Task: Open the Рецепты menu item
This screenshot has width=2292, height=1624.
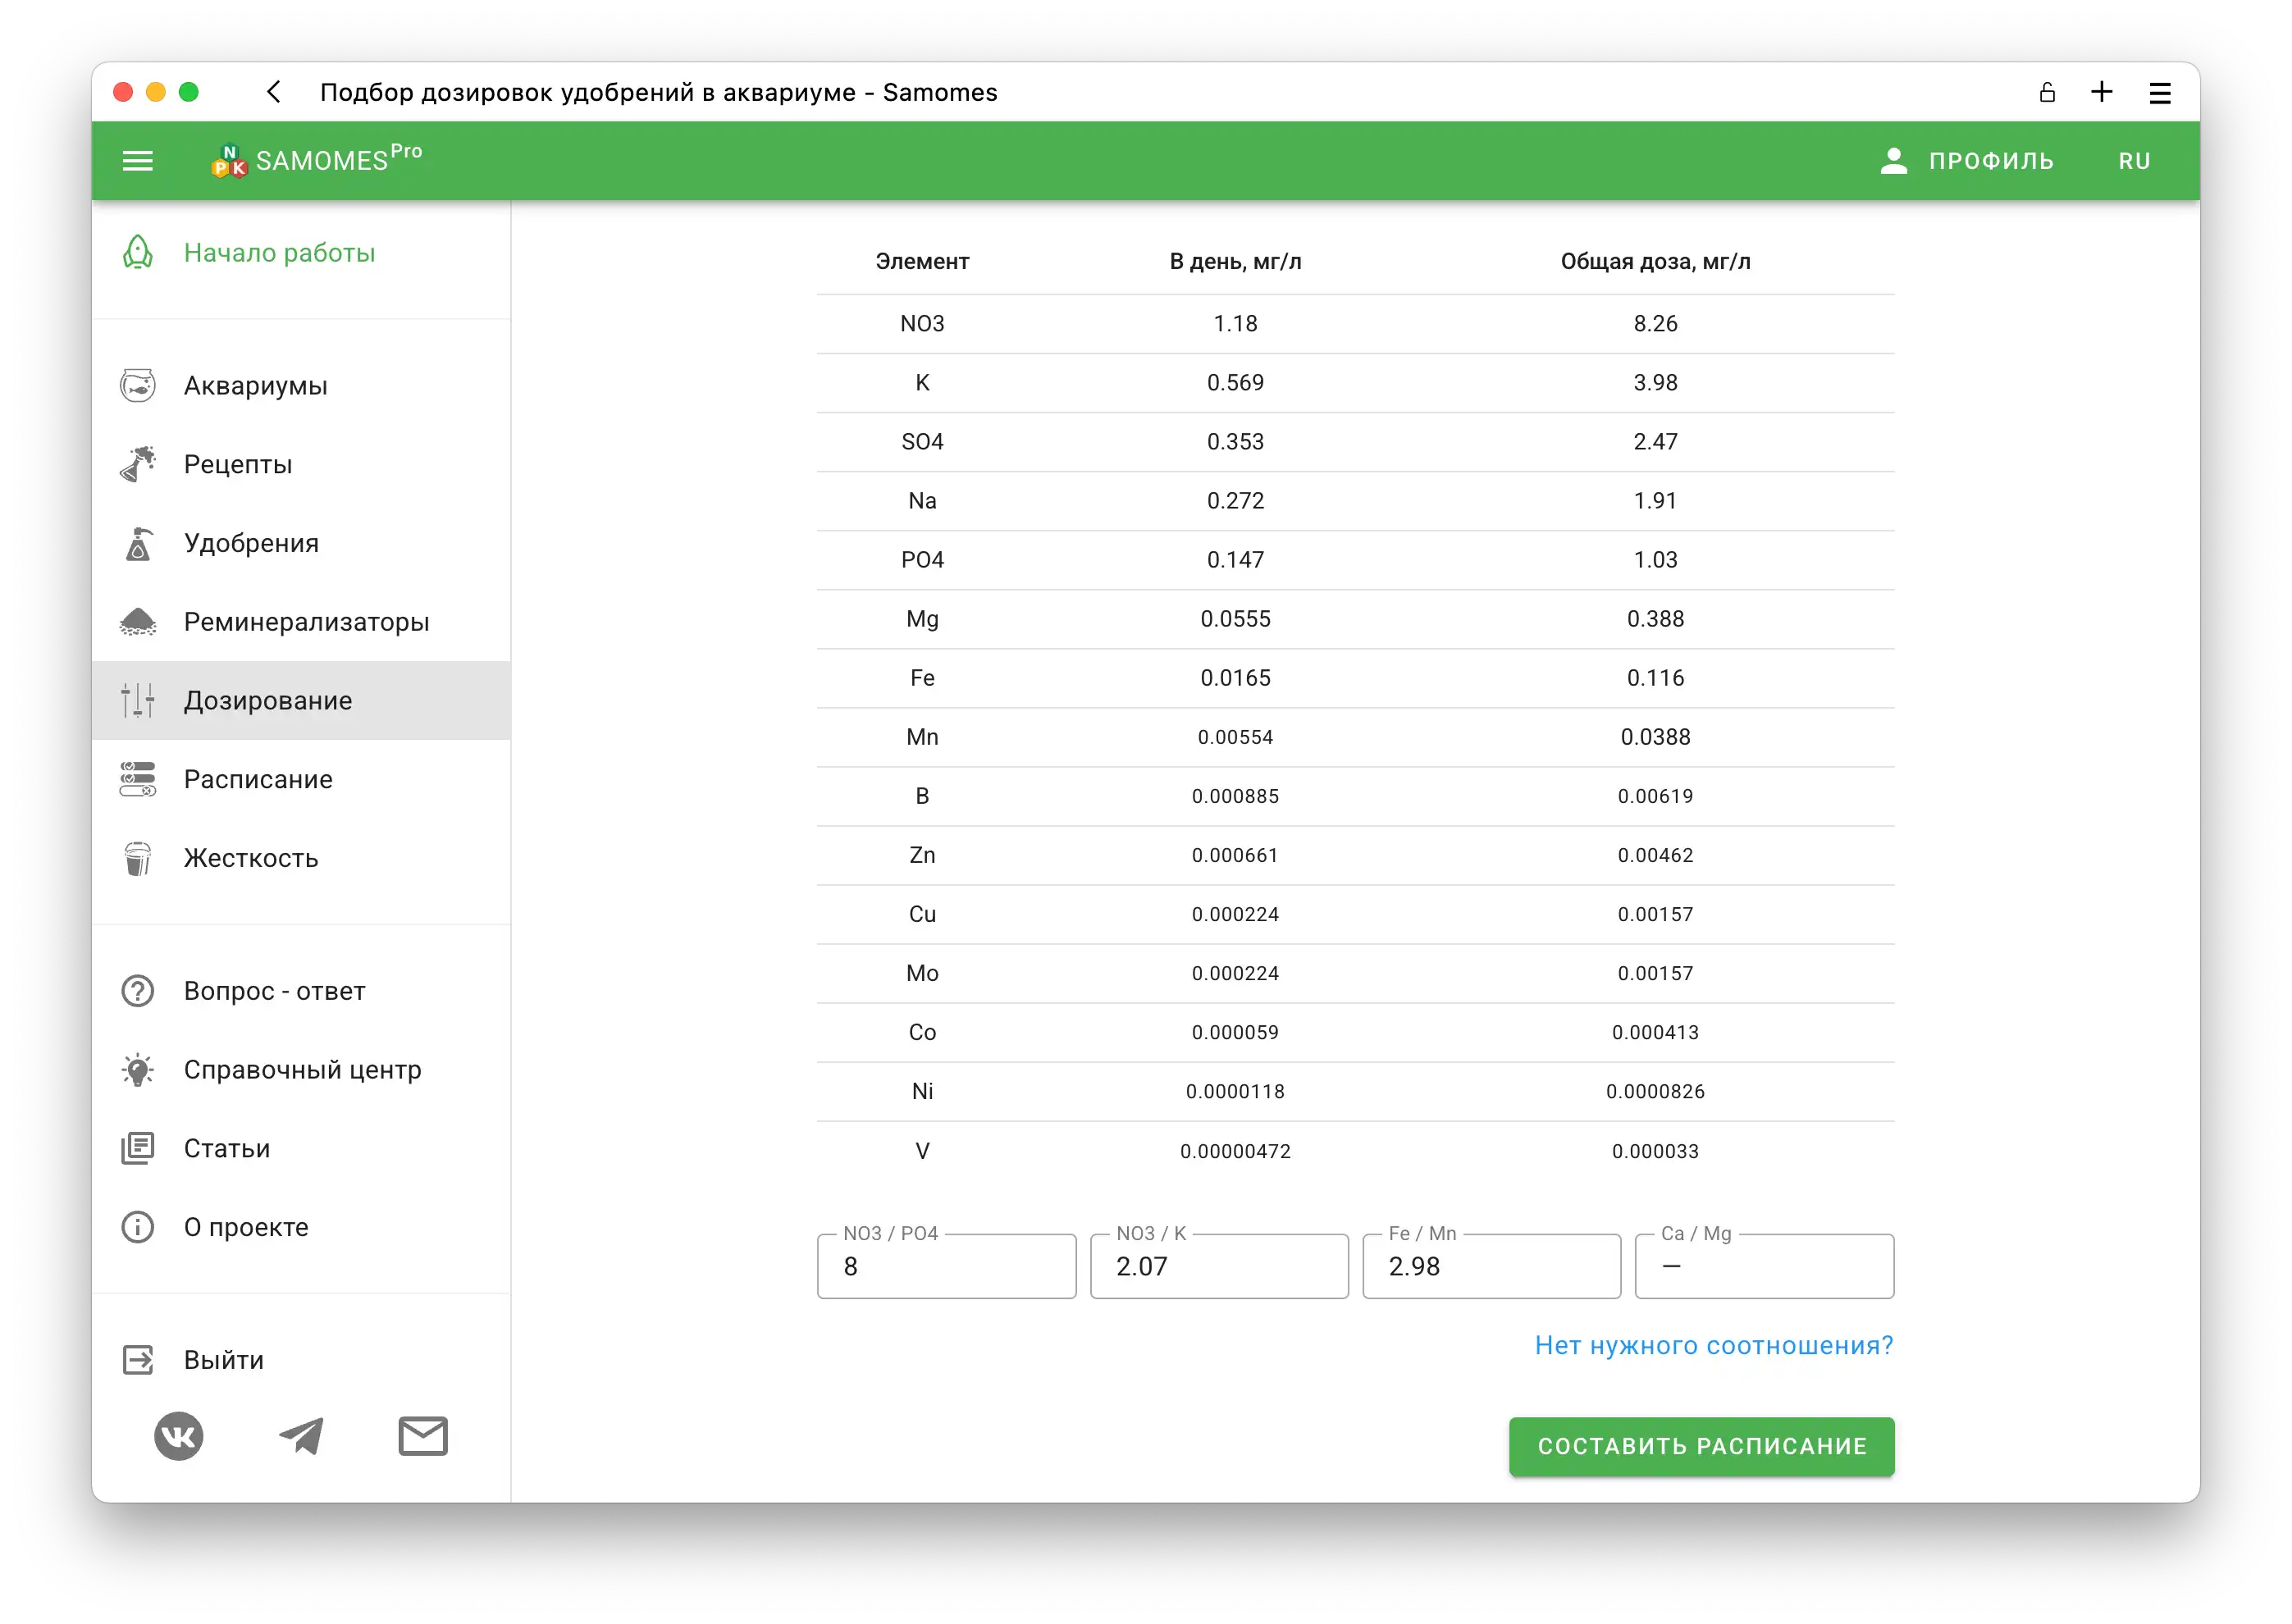Action: point(238,465)
